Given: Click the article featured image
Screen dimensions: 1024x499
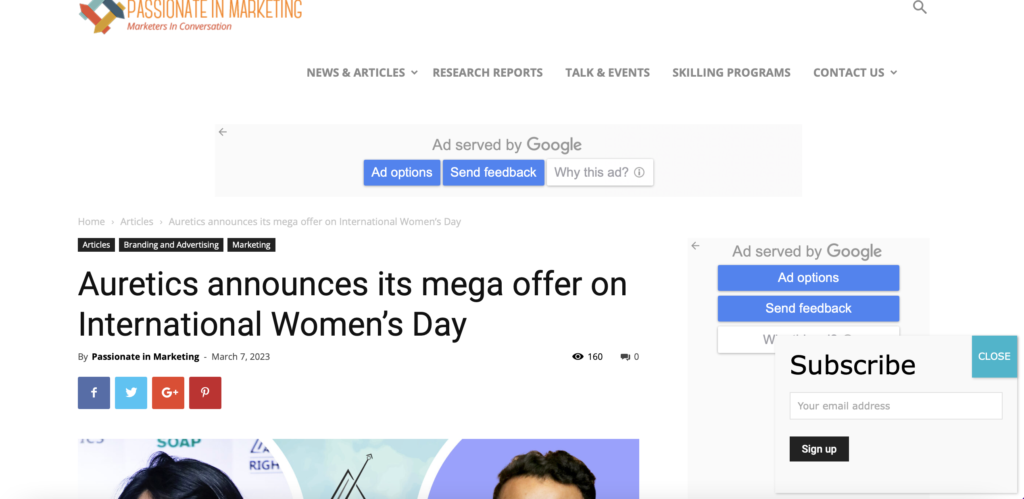Looking at the screenshot, I should 358,469.
